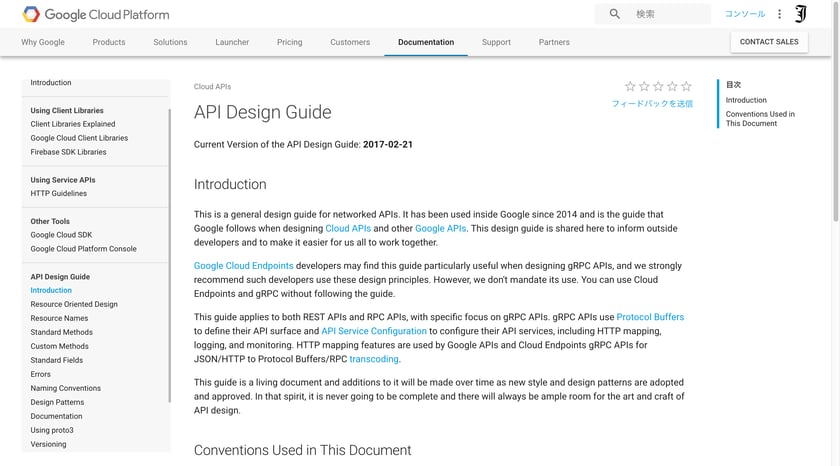
Task: Open the Why Google navigation menu
Action: point(43,42)
